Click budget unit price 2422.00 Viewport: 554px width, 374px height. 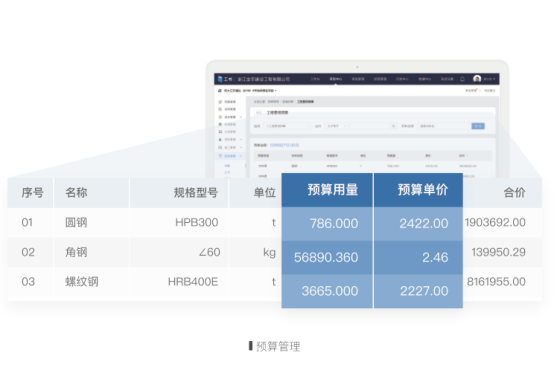pyautogui.click(x=424, y=224)
